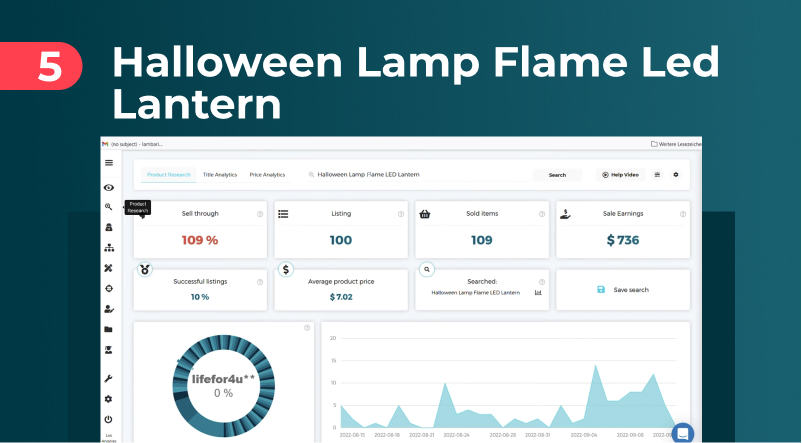802x443 pixels.
Task: Click the basket icon on Sold items card
Action: 425,214
